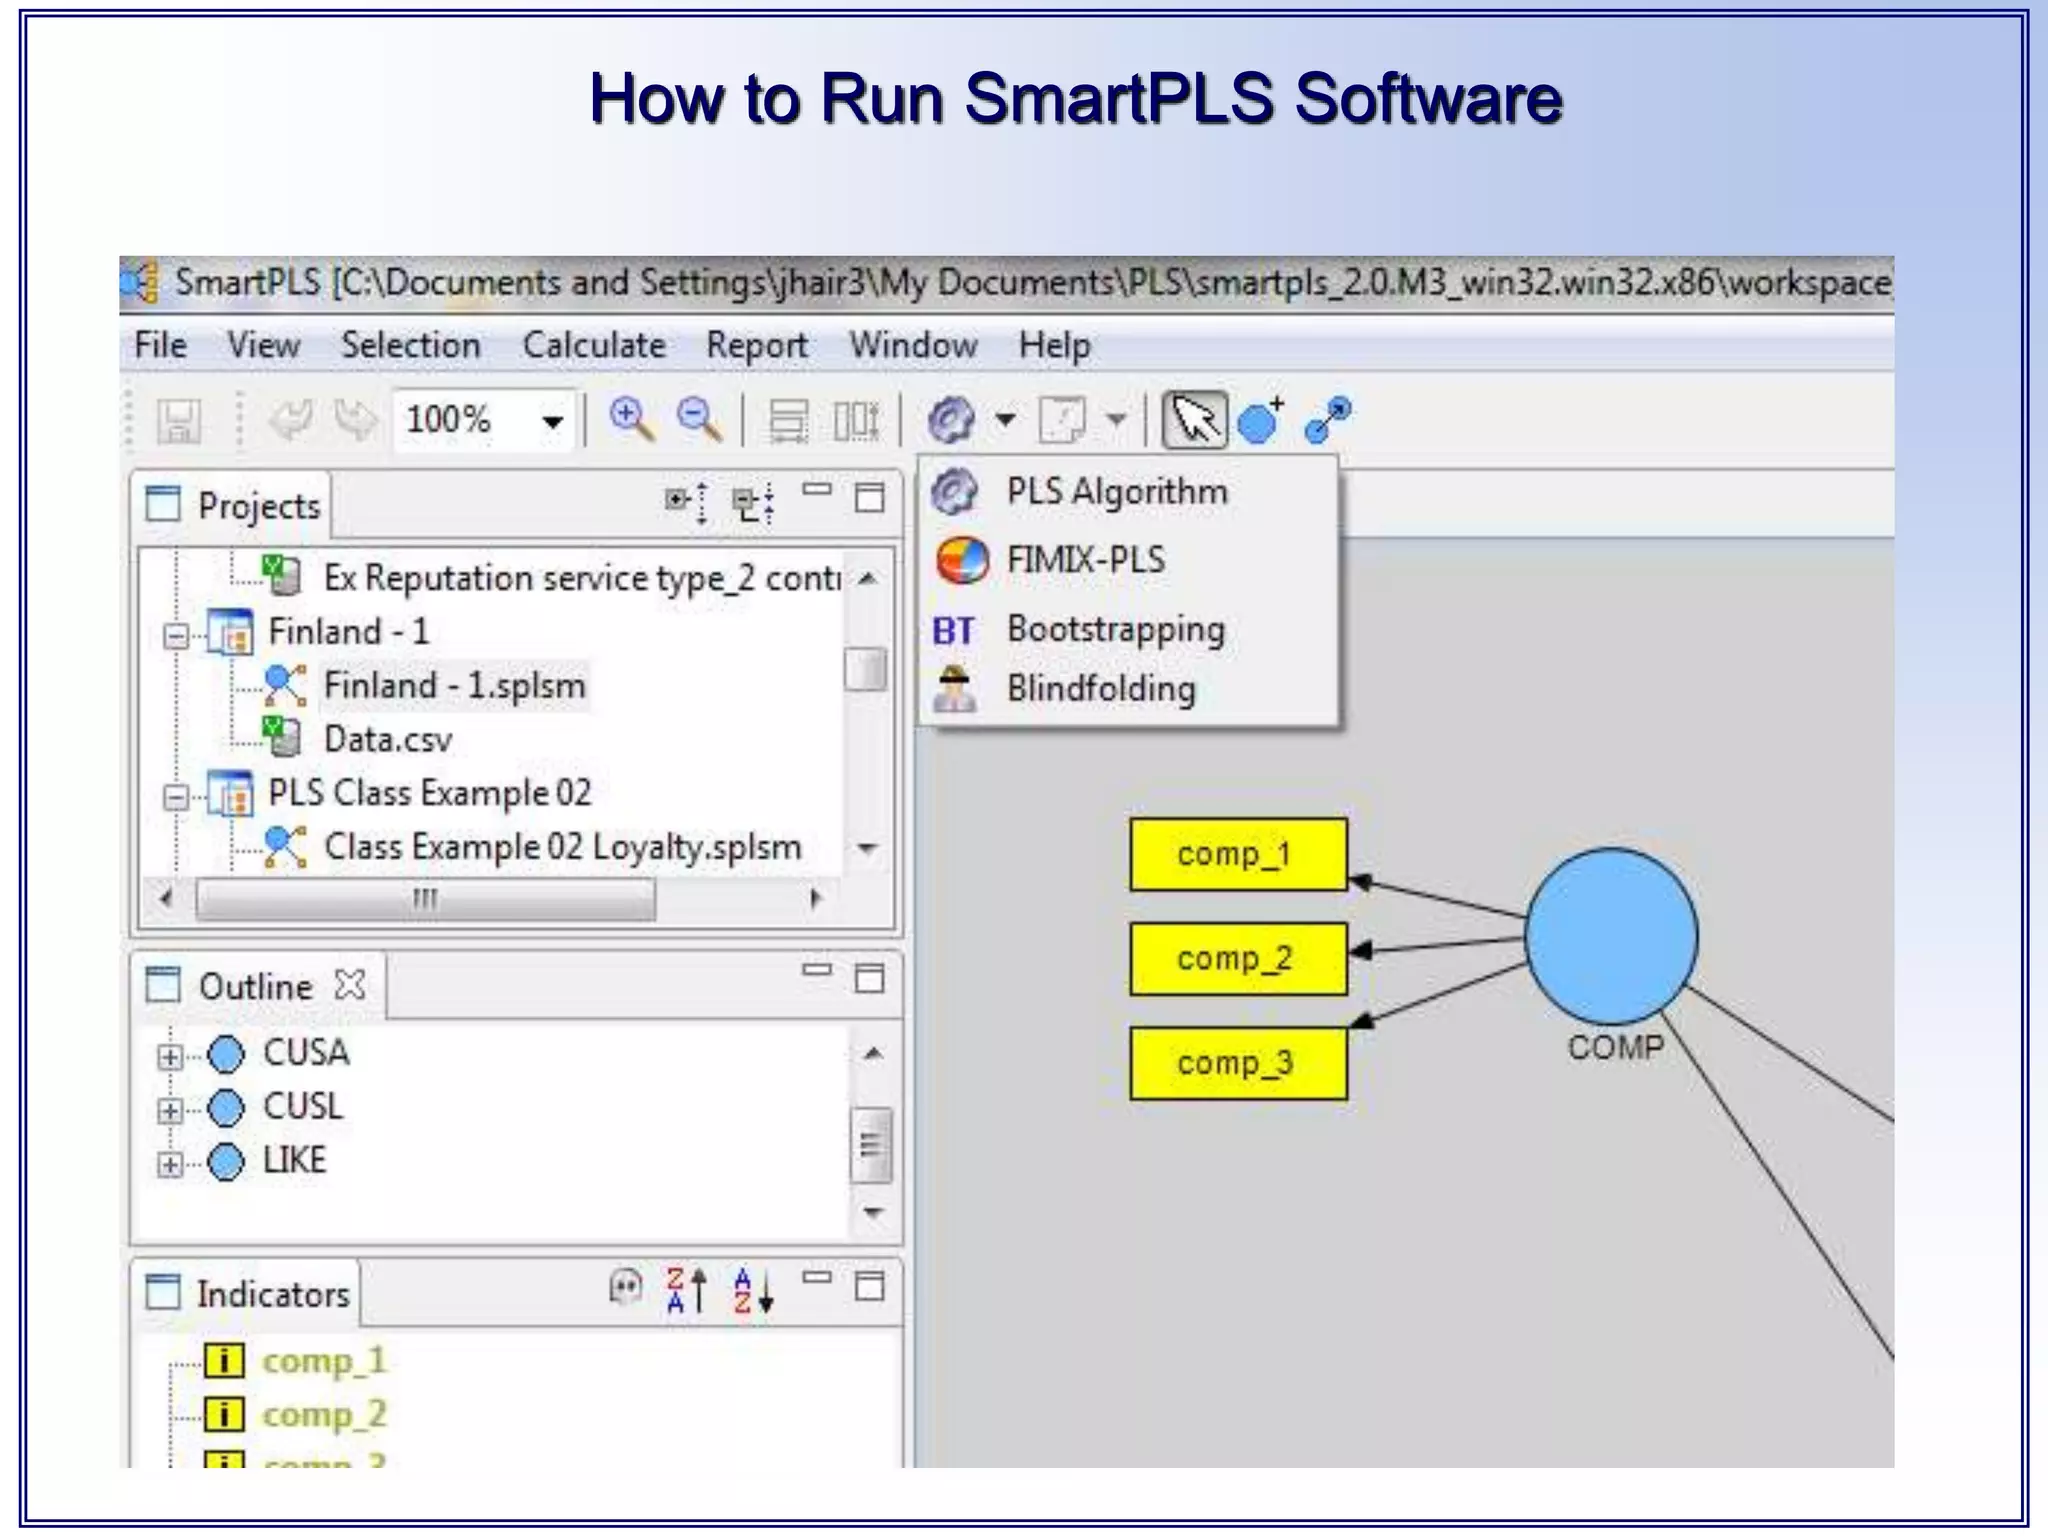The height and width of the screenshot is (1536, 2048).
Task: Open the 100% zoom level dropdown
Action: click(552, 421)
